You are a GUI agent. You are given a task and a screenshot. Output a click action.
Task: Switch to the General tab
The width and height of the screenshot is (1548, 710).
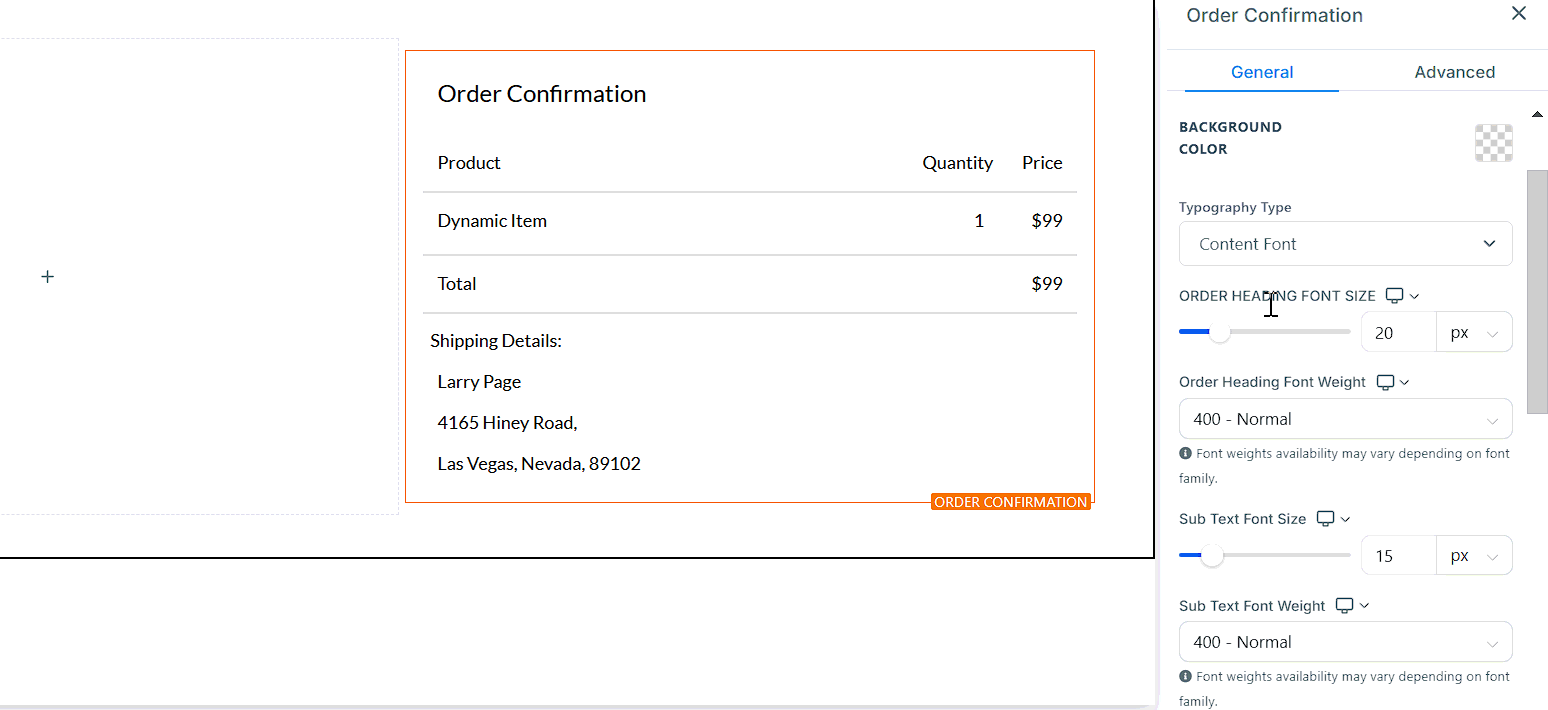(x=1262, y=72)
